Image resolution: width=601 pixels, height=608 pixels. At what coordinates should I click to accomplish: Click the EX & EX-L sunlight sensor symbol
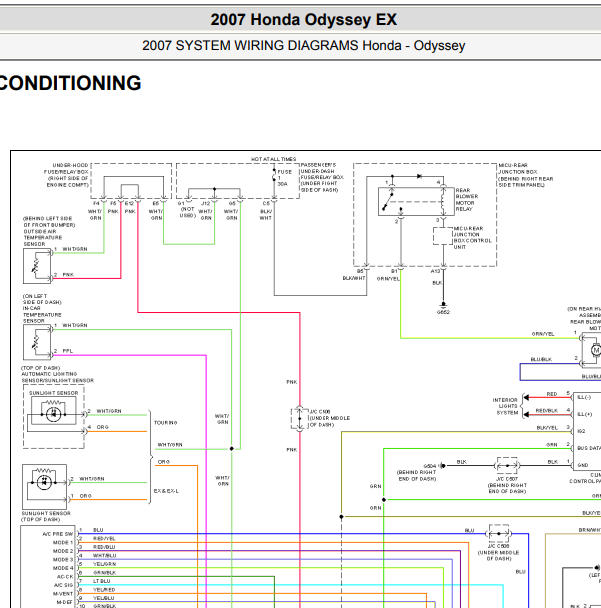click(x=44, y=487)
